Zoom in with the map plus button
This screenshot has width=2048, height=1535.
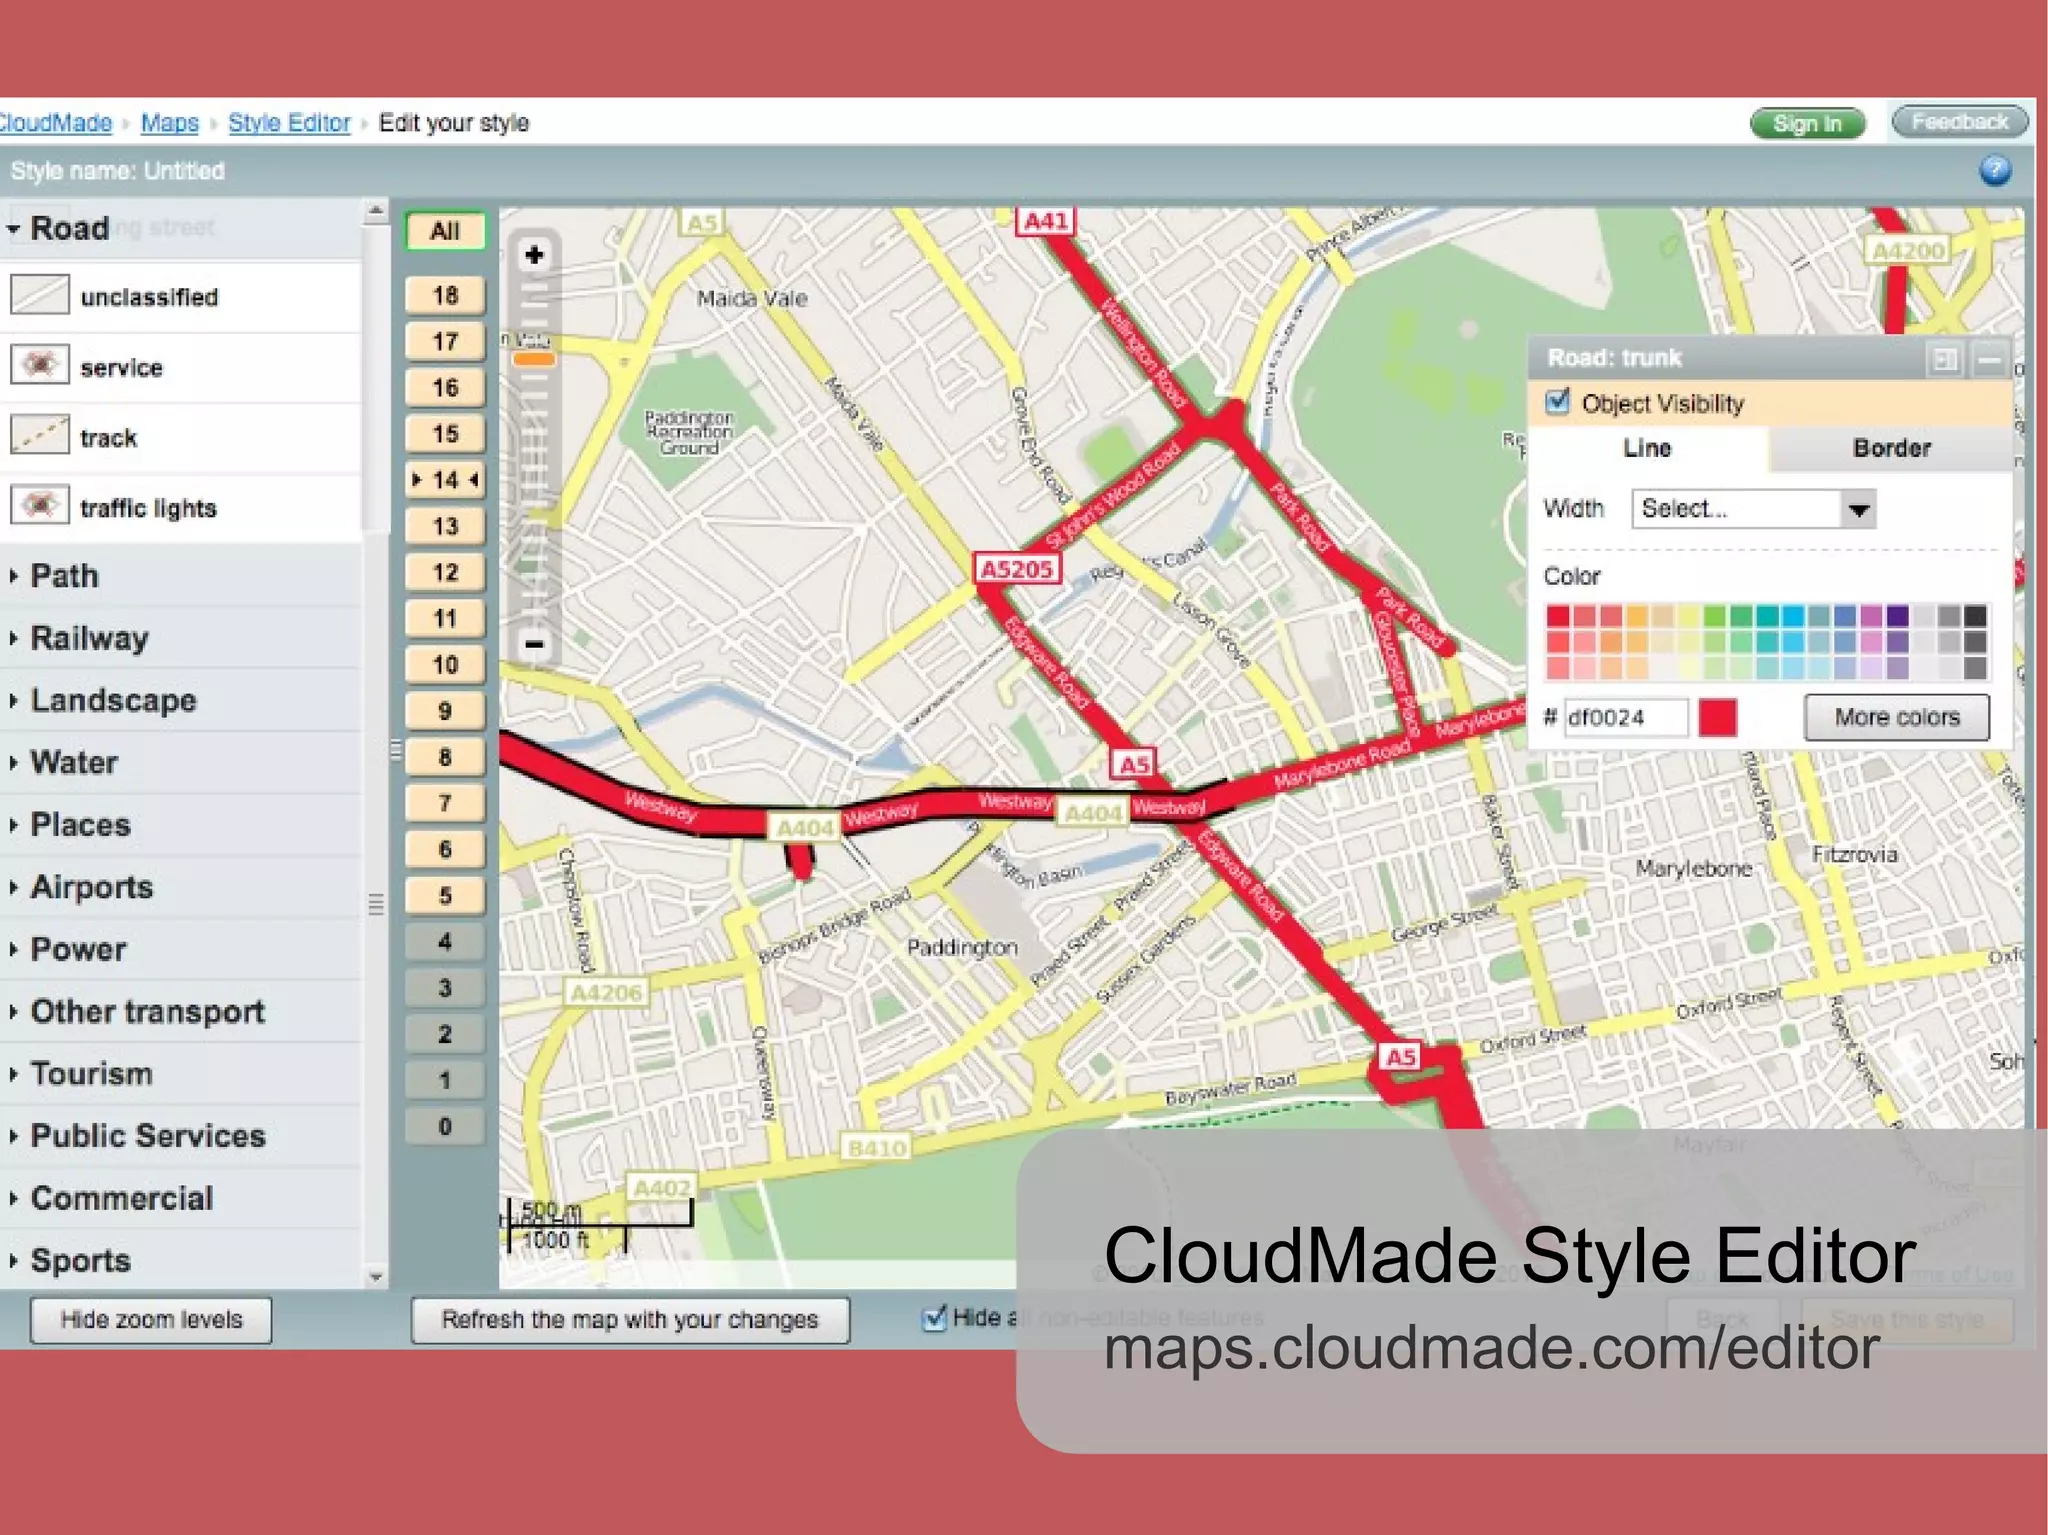tap(534, 255)
